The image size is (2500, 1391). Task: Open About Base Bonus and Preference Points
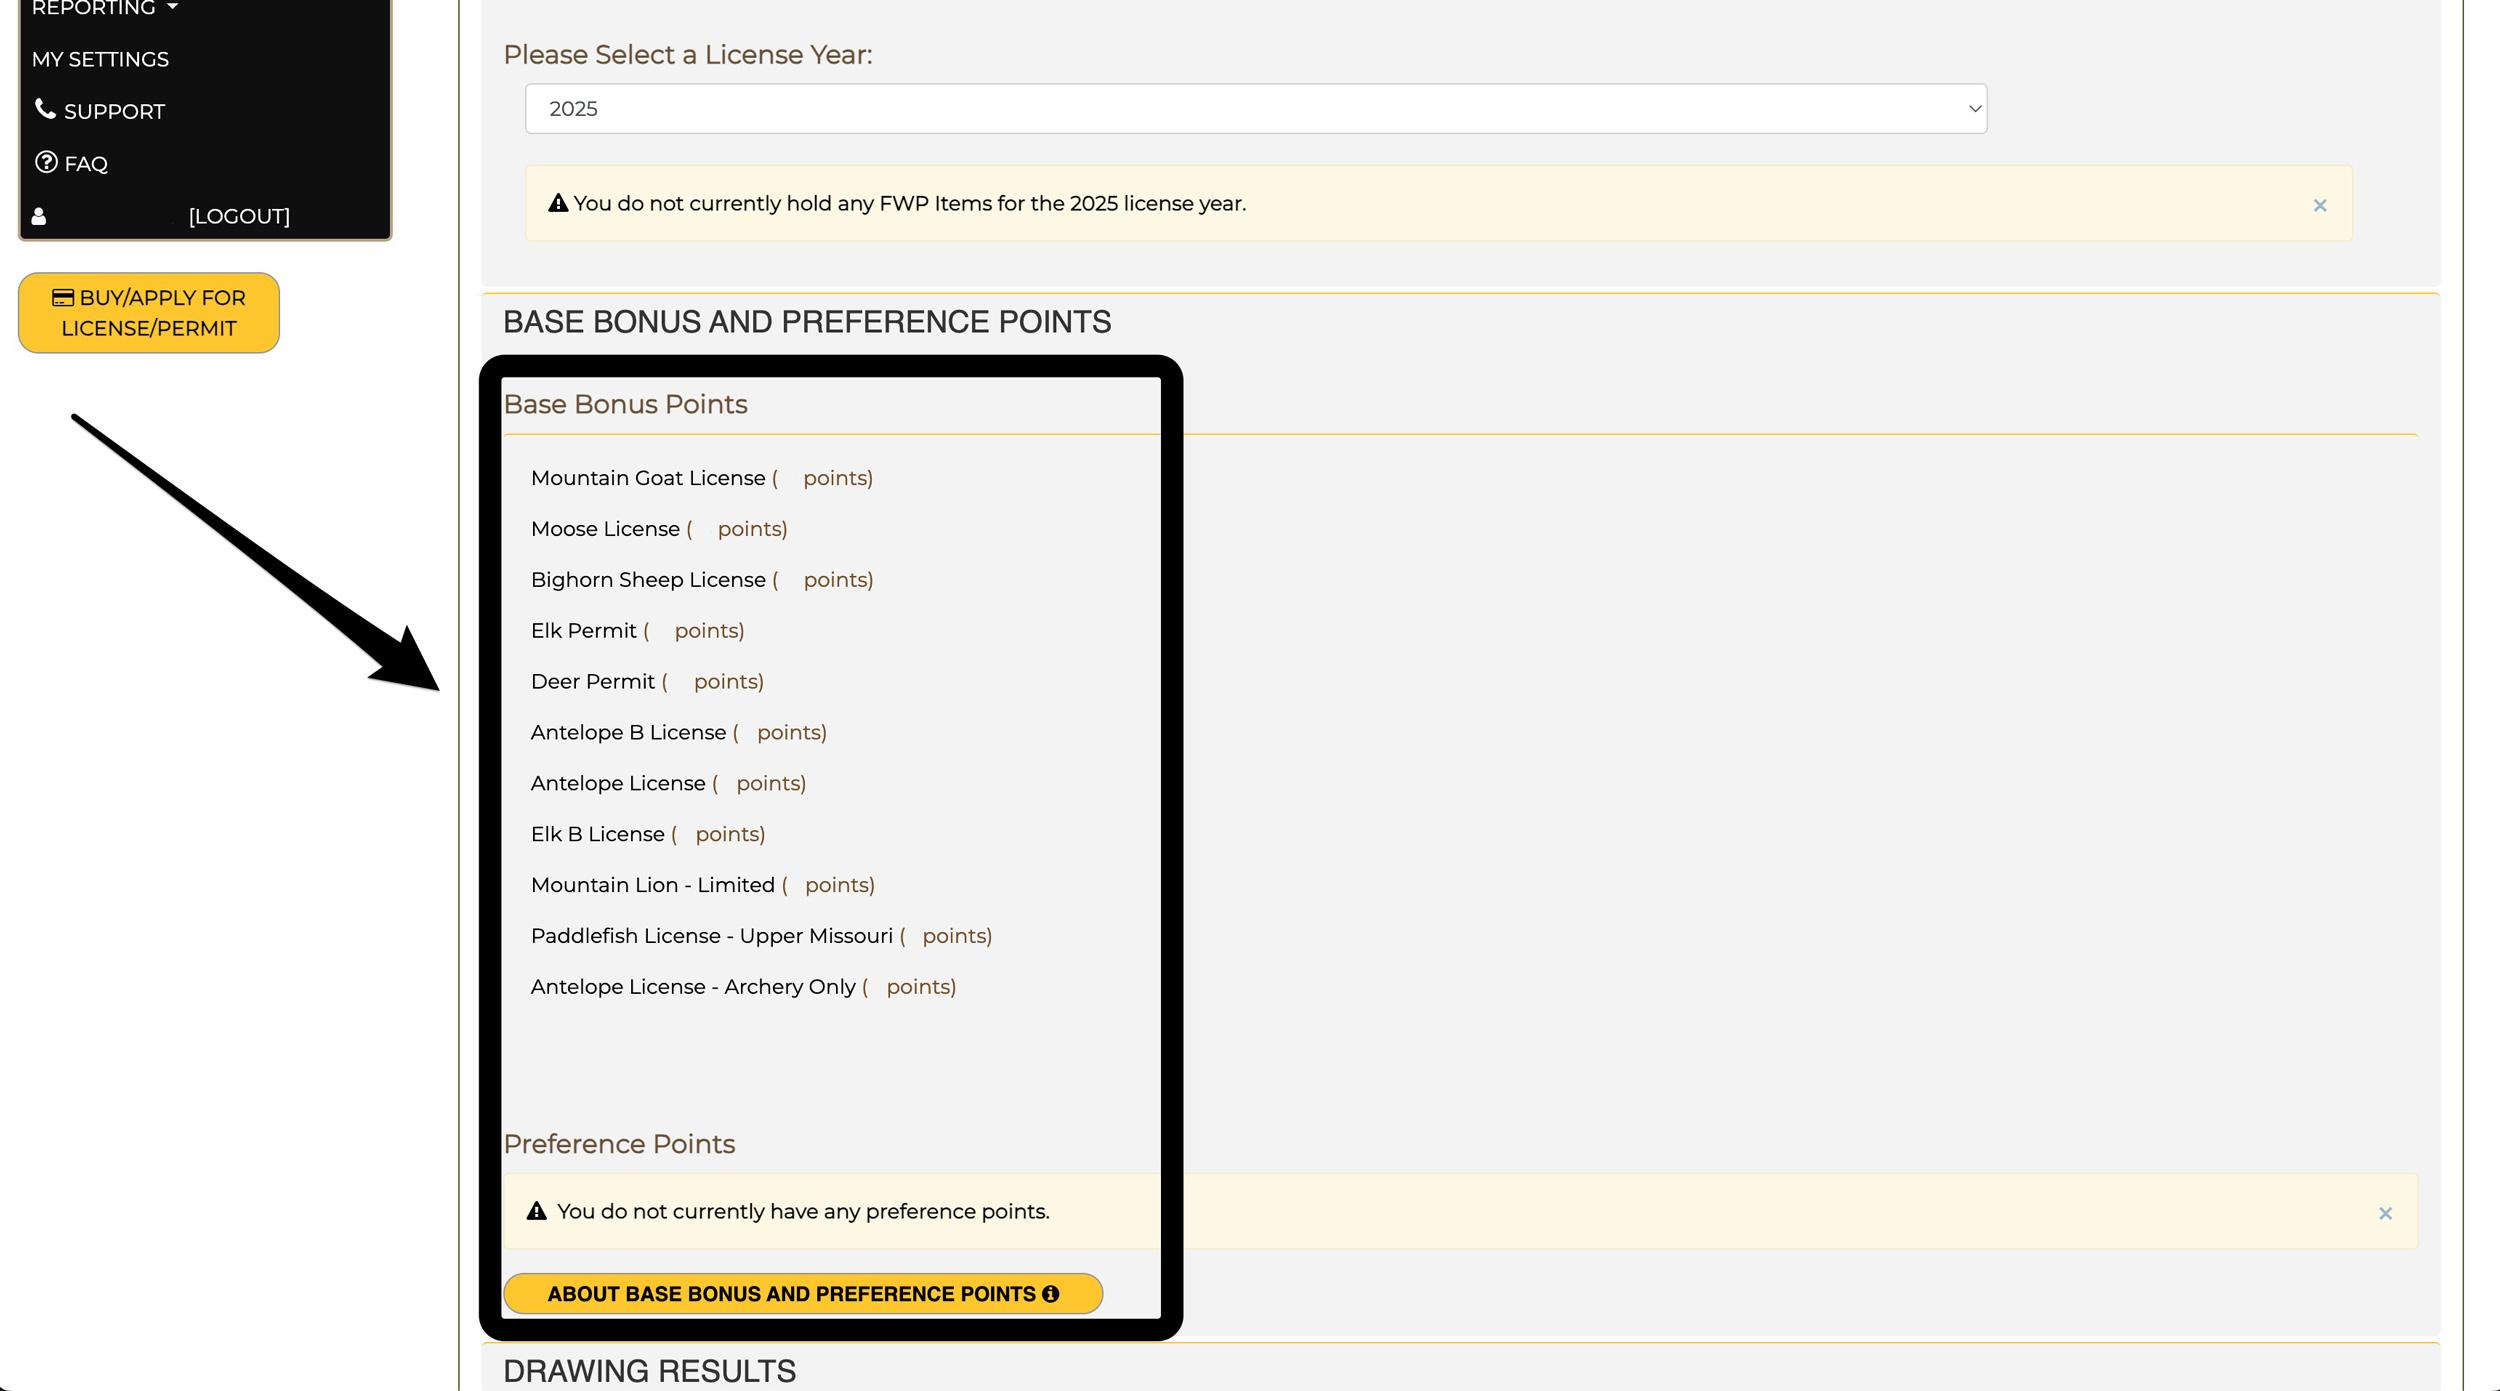coord(802,1294)
